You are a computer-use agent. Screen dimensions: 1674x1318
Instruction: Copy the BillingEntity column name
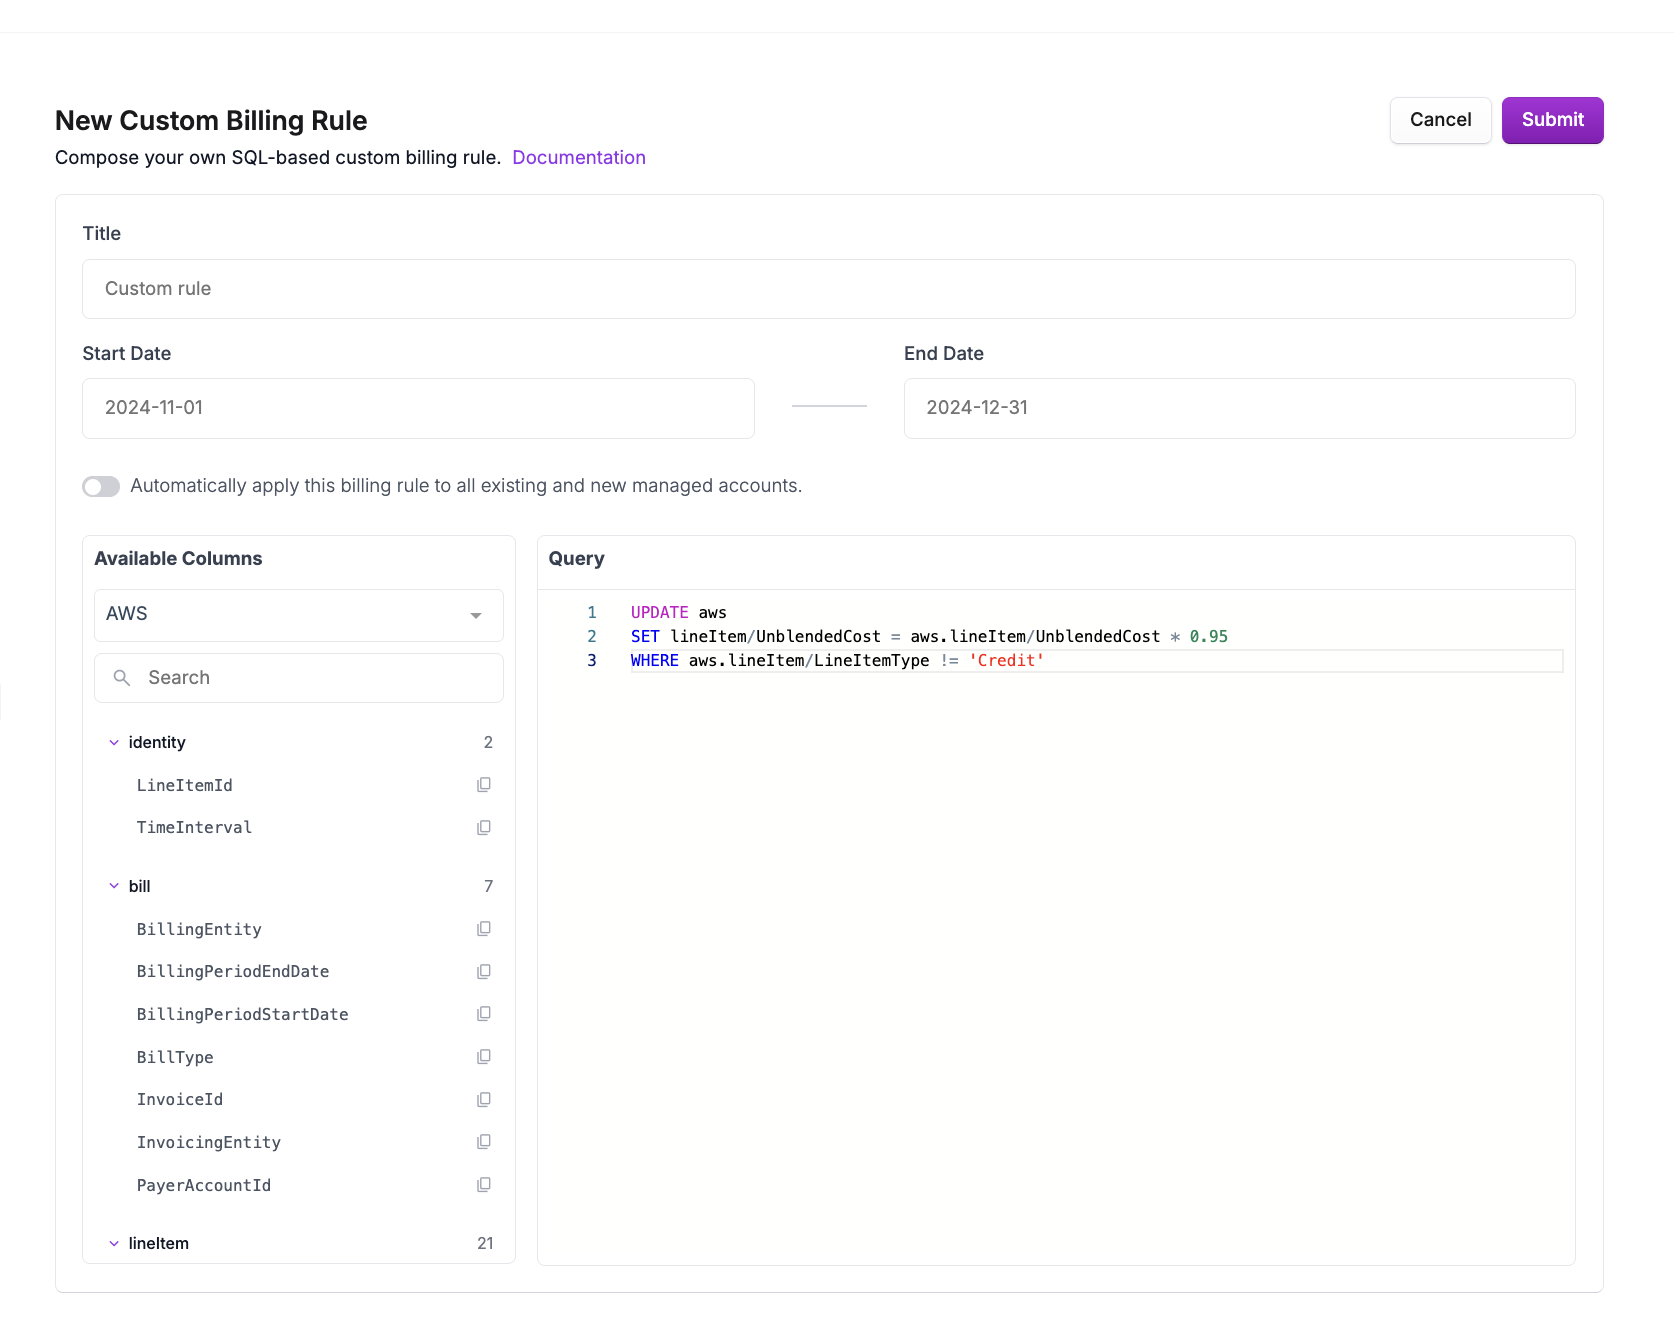[x=484, y=929]
